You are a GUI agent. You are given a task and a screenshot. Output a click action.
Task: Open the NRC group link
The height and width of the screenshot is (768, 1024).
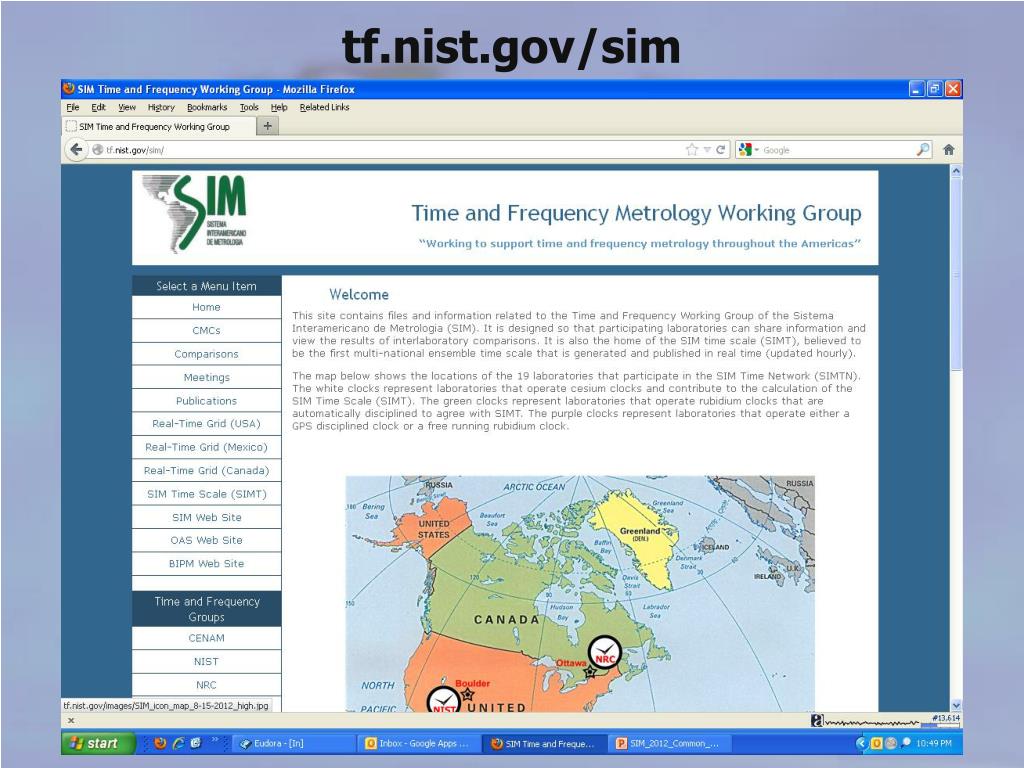206,685
